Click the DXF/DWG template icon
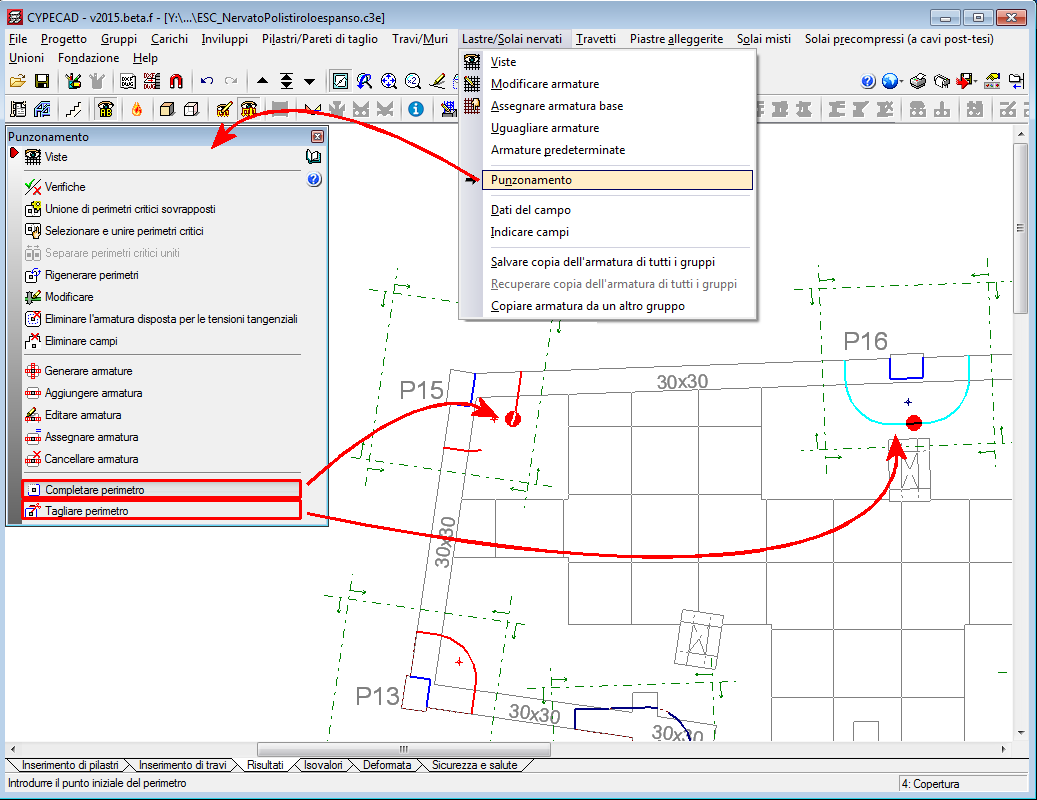 click(128, 81)
